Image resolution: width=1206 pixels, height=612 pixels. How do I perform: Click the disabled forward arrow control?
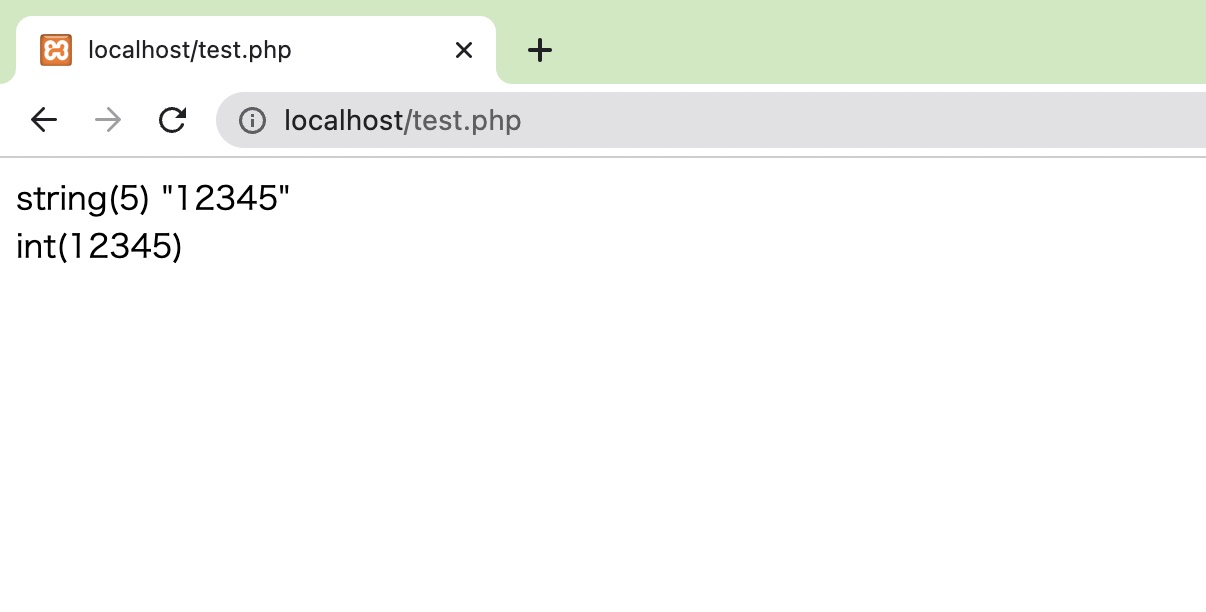point(107,119)
